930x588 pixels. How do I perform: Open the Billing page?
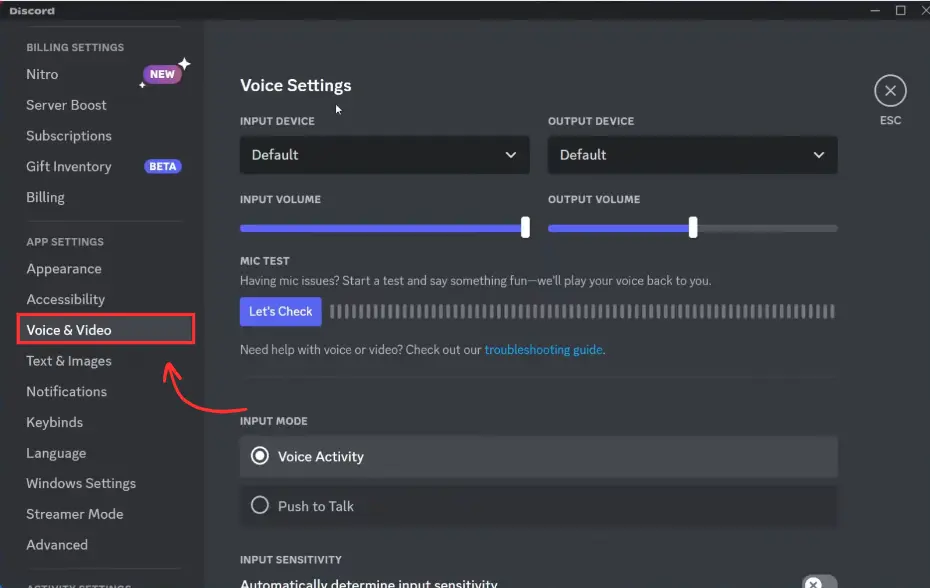pyautogui.click(x=45, y=197)
